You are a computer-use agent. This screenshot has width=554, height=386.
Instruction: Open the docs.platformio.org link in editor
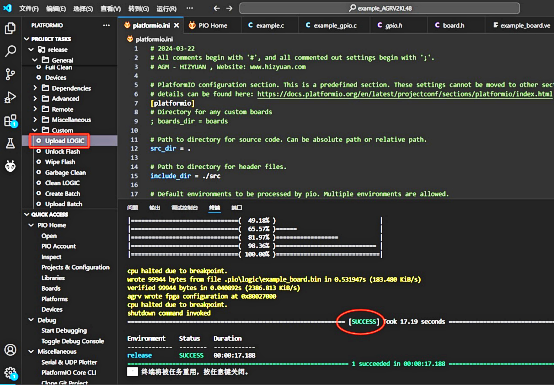pyautogui.click(x=405, y=94)
